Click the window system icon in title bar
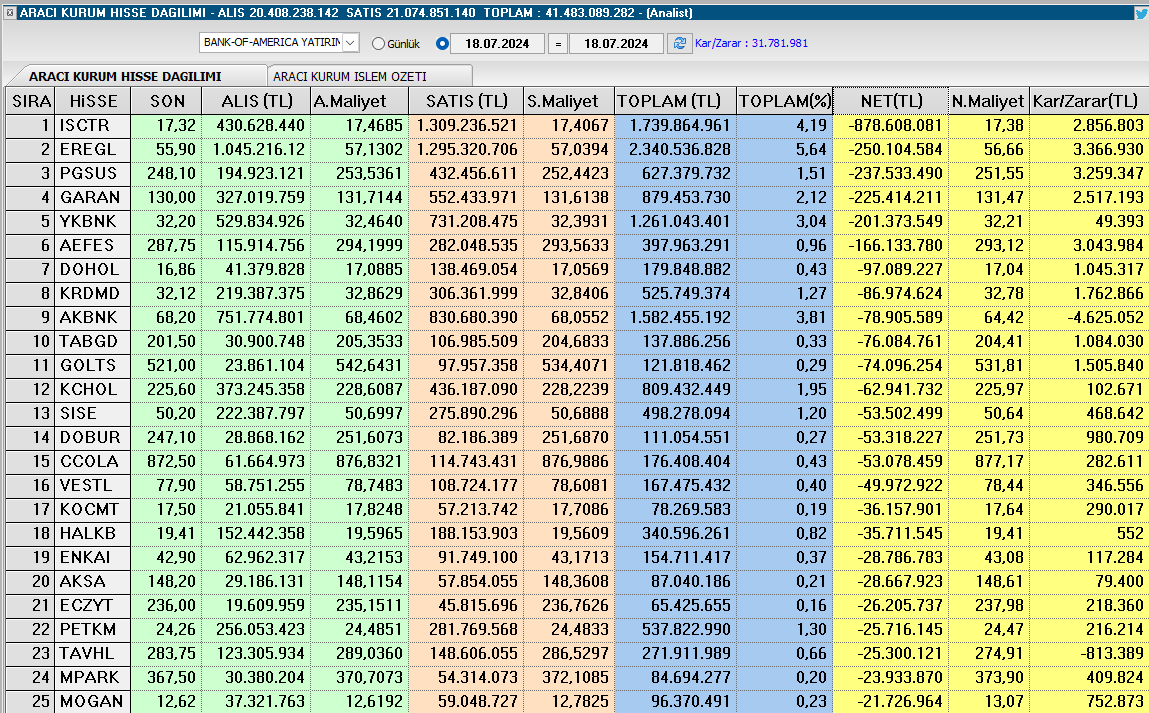This screenshot has width=1149, height=713. coord(10,12)
